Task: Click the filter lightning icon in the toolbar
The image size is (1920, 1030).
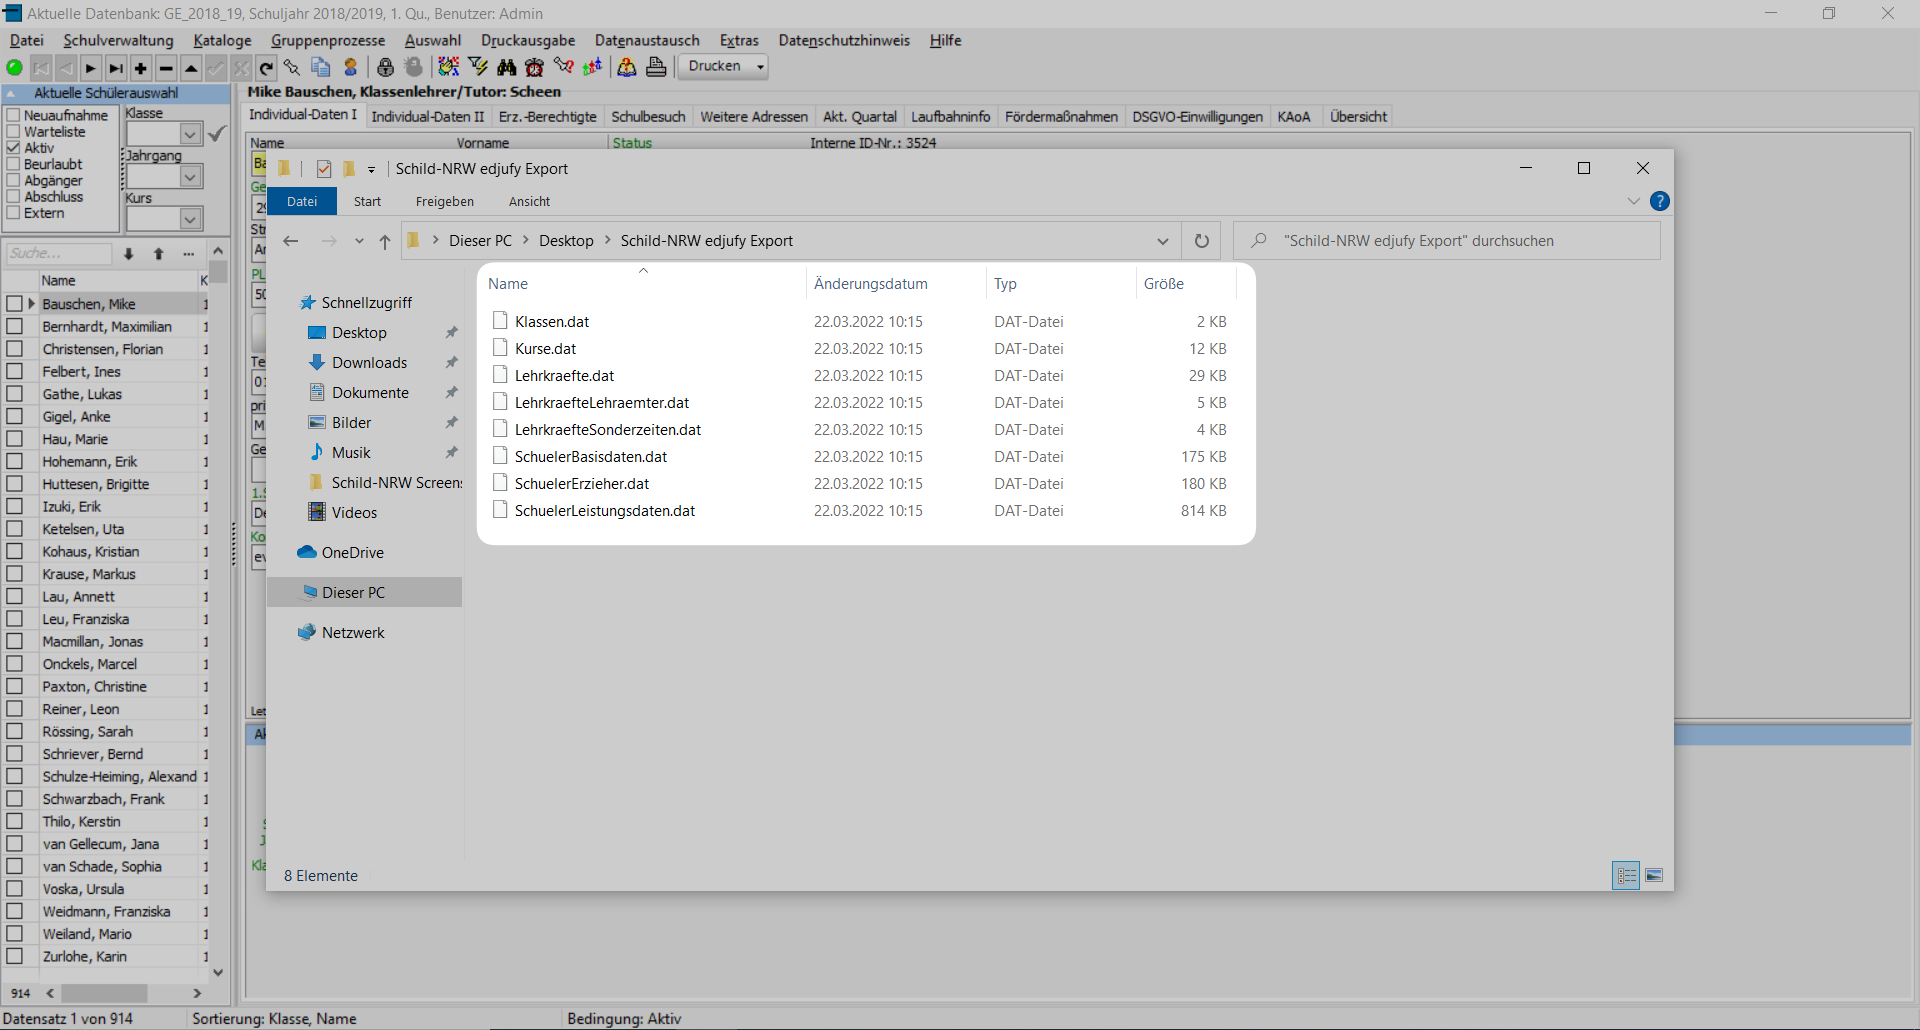Action: click(x=478, y=67)
